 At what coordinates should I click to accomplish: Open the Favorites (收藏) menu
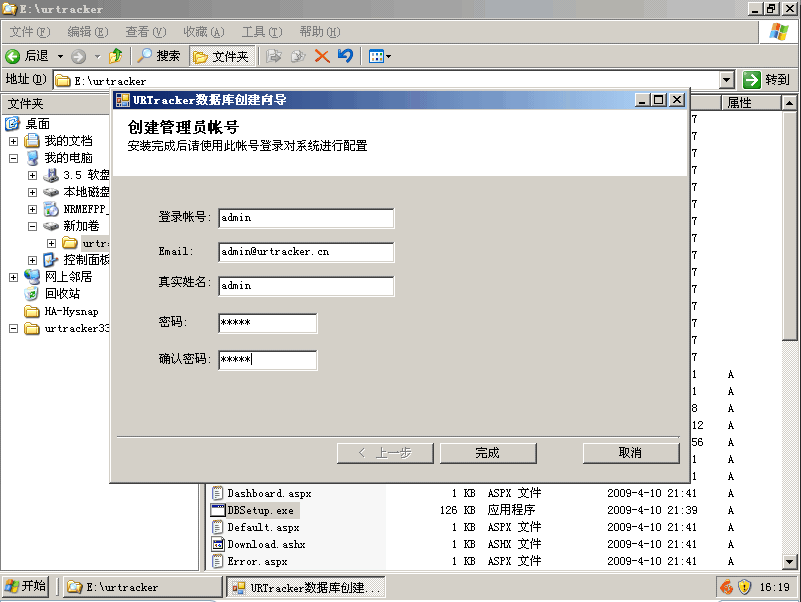(x=204, y=32)
